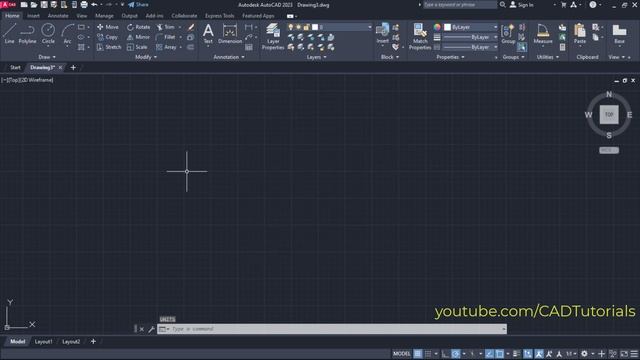Image resolution: width=640 pixels, height=360 pixels.
Task: Expand the Modify panel
Action: pyautogui.click(x=146, y=57)
